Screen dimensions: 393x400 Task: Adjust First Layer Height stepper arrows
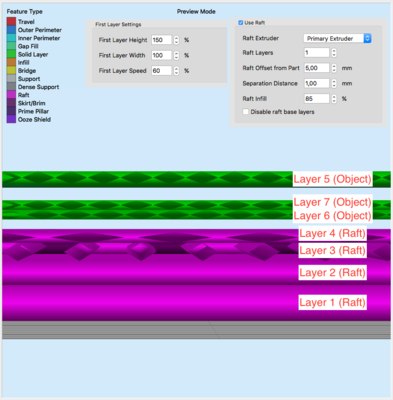point(176,40)
